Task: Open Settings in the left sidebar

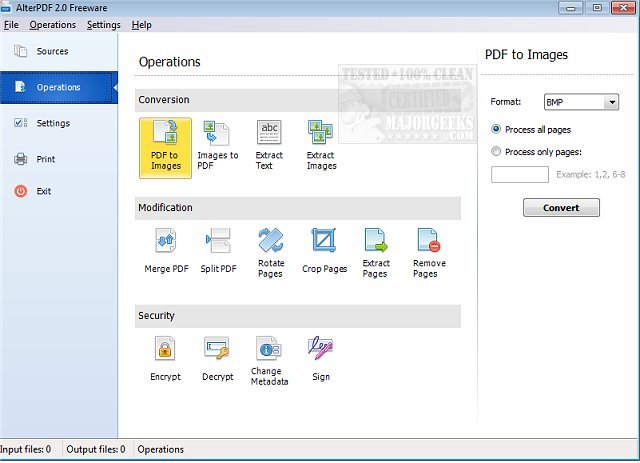Action: 53,123
